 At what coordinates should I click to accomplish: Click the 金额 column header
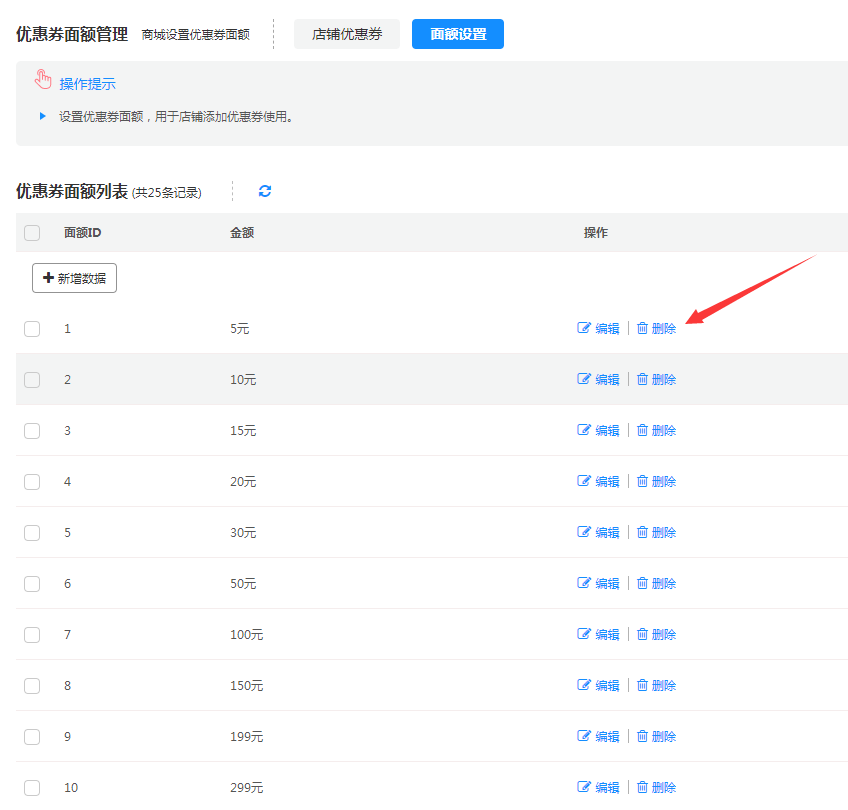242,233
